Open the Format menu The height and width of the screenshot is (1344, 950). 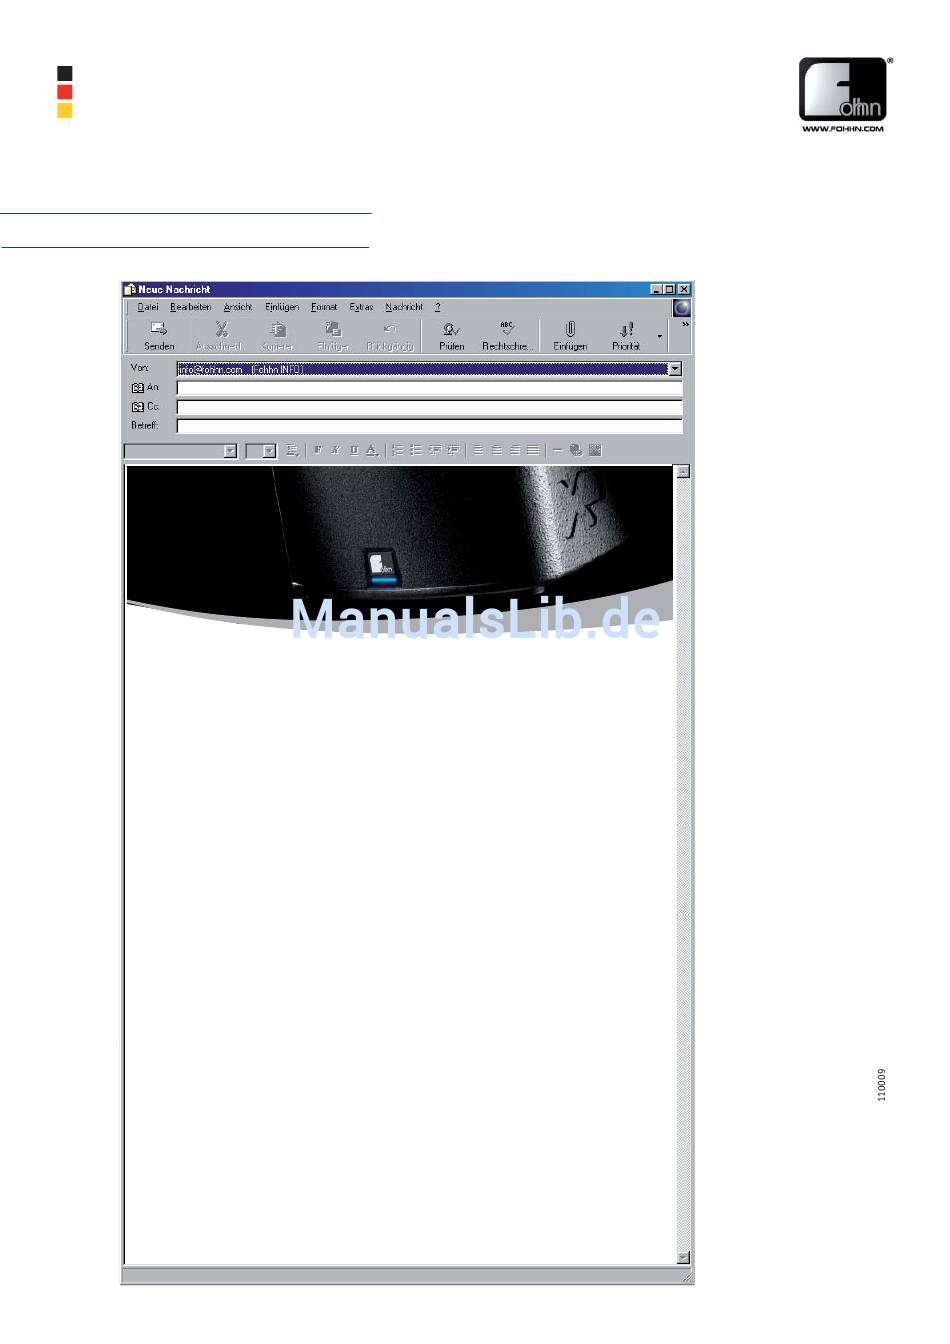[324, 307]
